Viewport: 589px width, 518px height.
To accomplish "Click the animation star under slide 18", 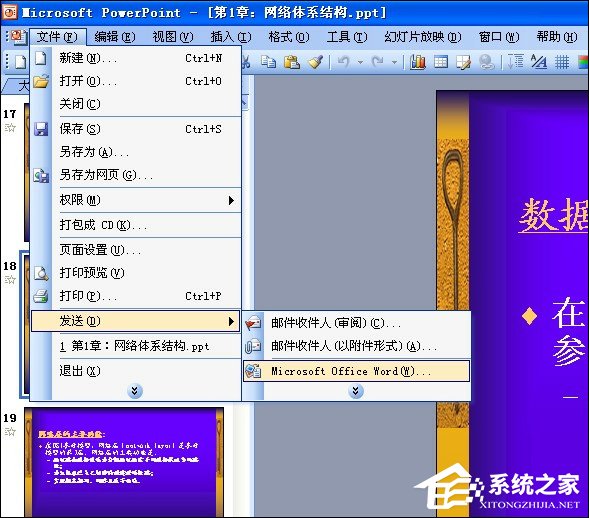I will pos(10,279).
